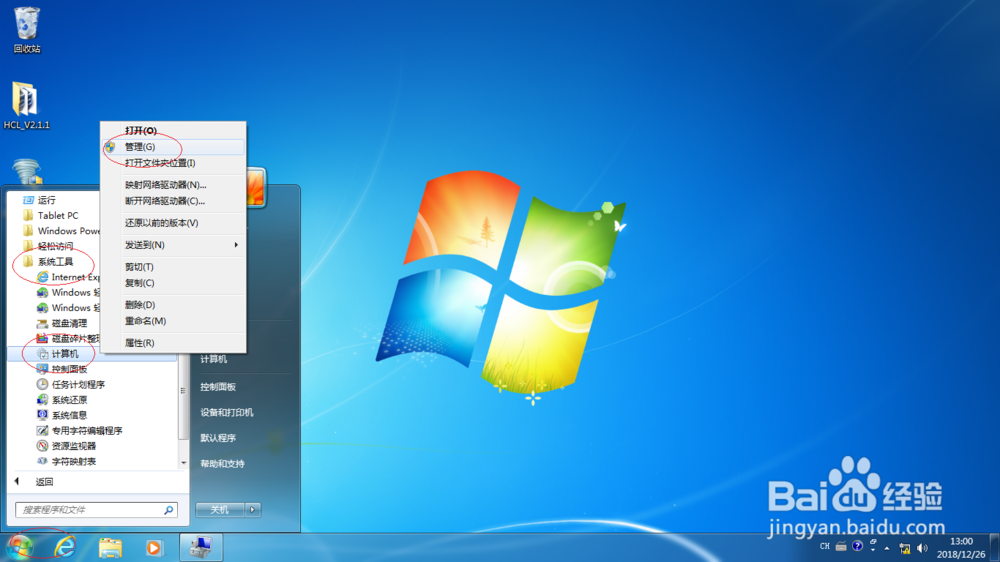Screen dimensions: 1000x562
Task: Click the computer program icon on taskbar
Action: (x=201, y=547)
